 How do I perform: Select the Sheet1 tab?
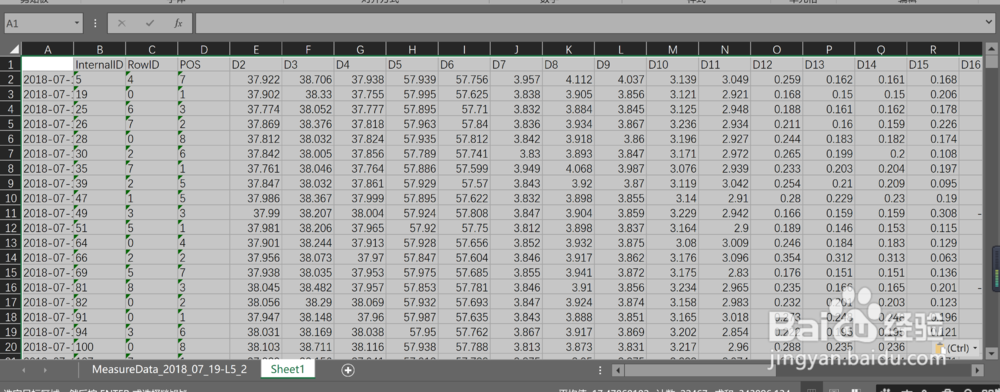click(x=288, y=370)
